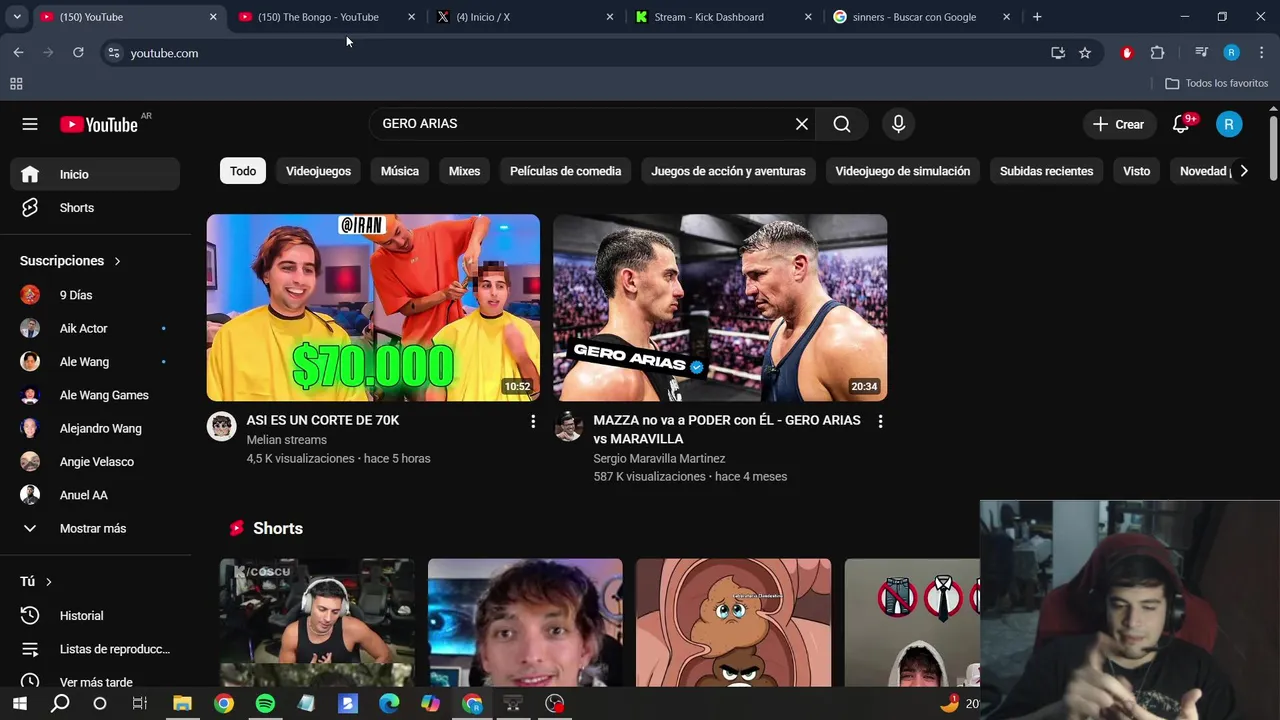1280x720 pixels.
Task: Select the Videojuegos filter chip
Action: 318,171
